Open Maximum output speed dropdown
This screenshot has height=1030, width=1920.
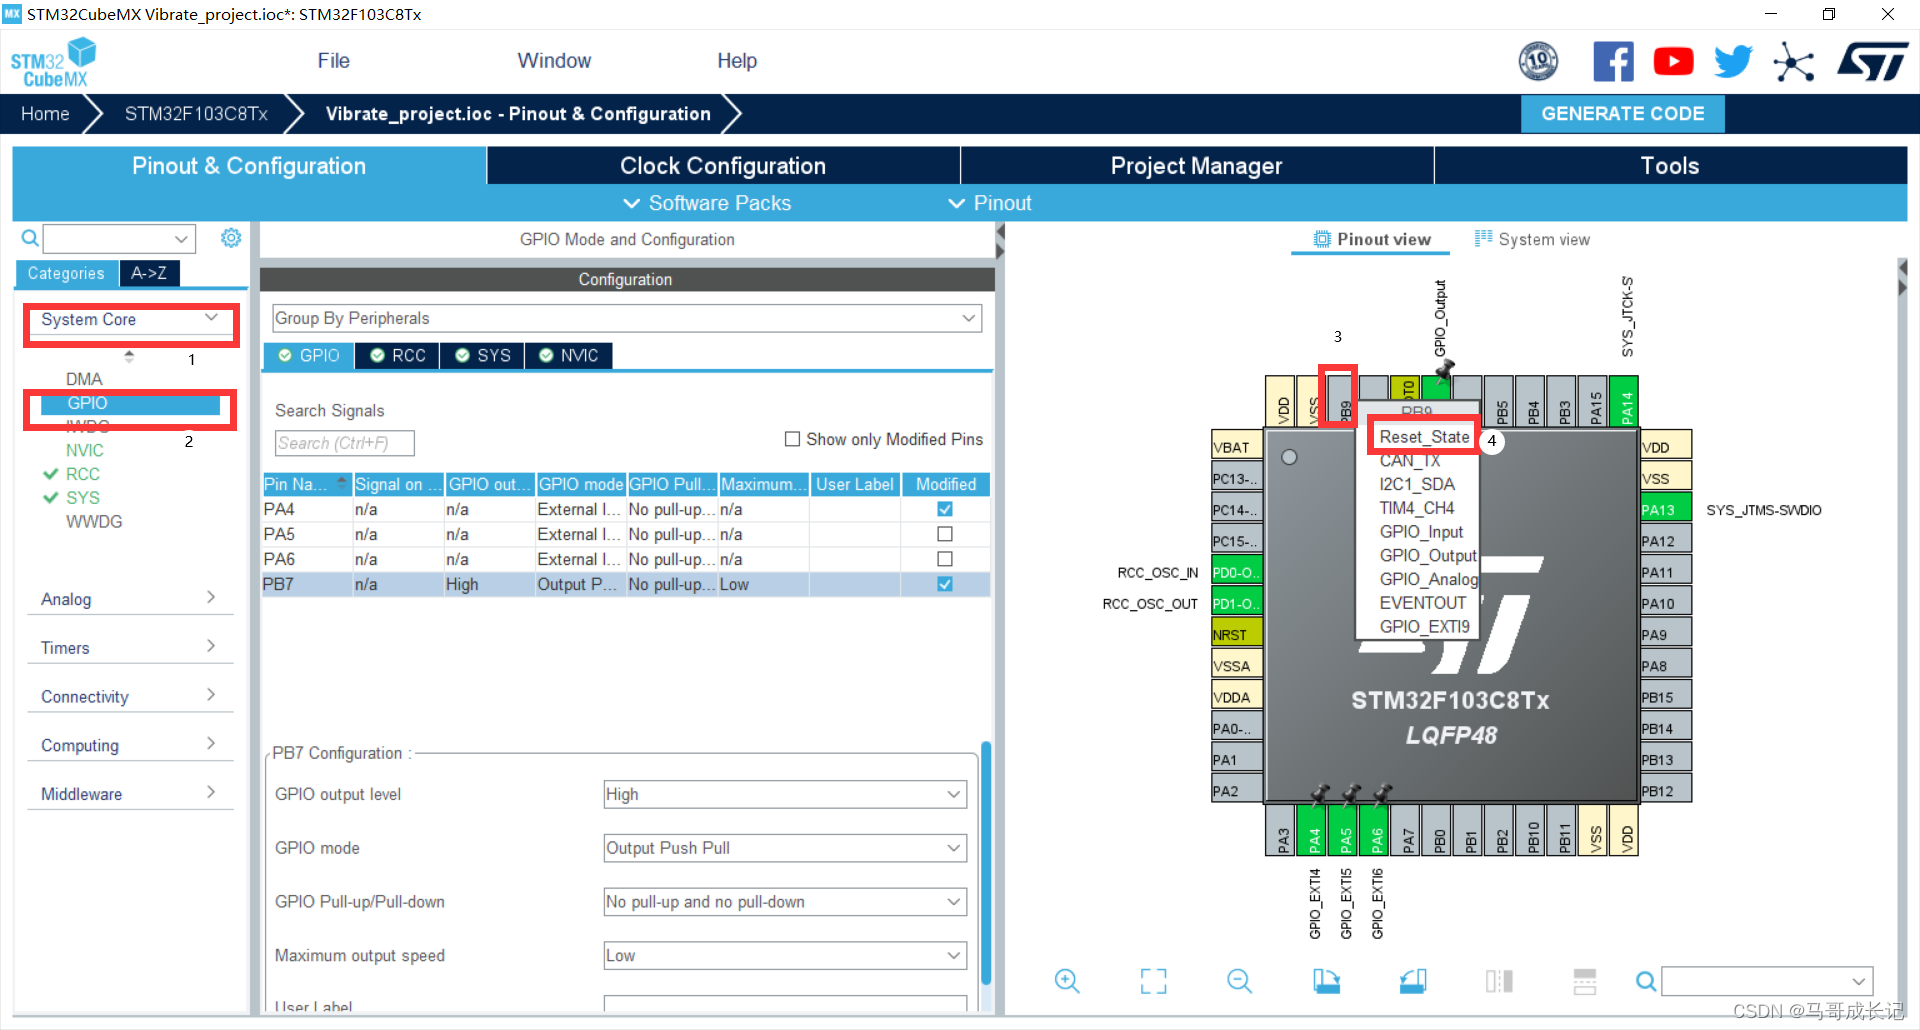pyautogui.click(x=785, y=956)
